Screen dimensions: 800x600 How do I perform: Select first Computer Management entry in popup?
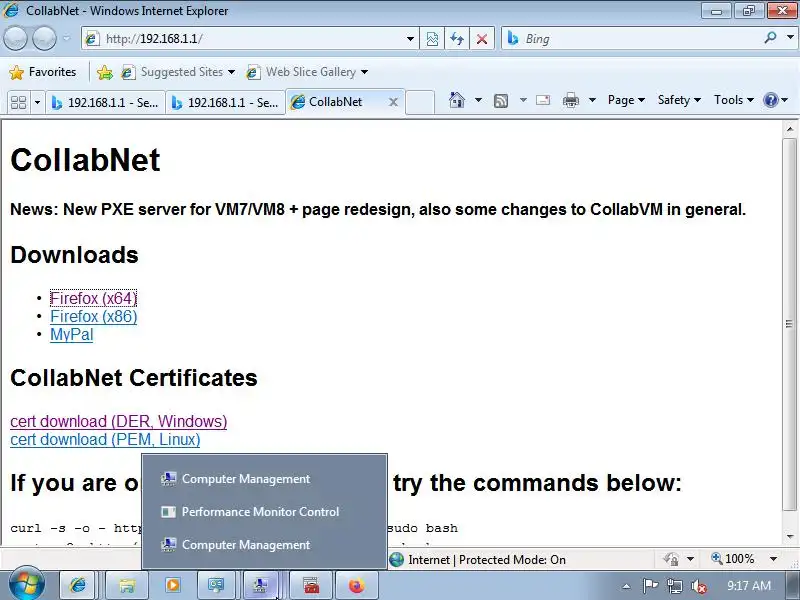[x=264, y=479]
